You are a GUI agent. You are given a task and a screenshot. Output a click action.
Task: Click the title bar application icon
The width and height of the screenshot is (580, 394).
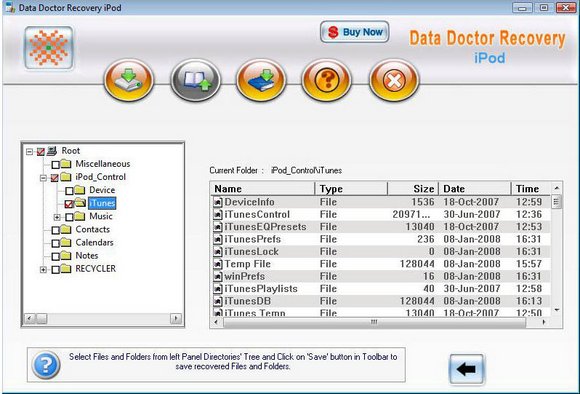click(x=10, y=7)
